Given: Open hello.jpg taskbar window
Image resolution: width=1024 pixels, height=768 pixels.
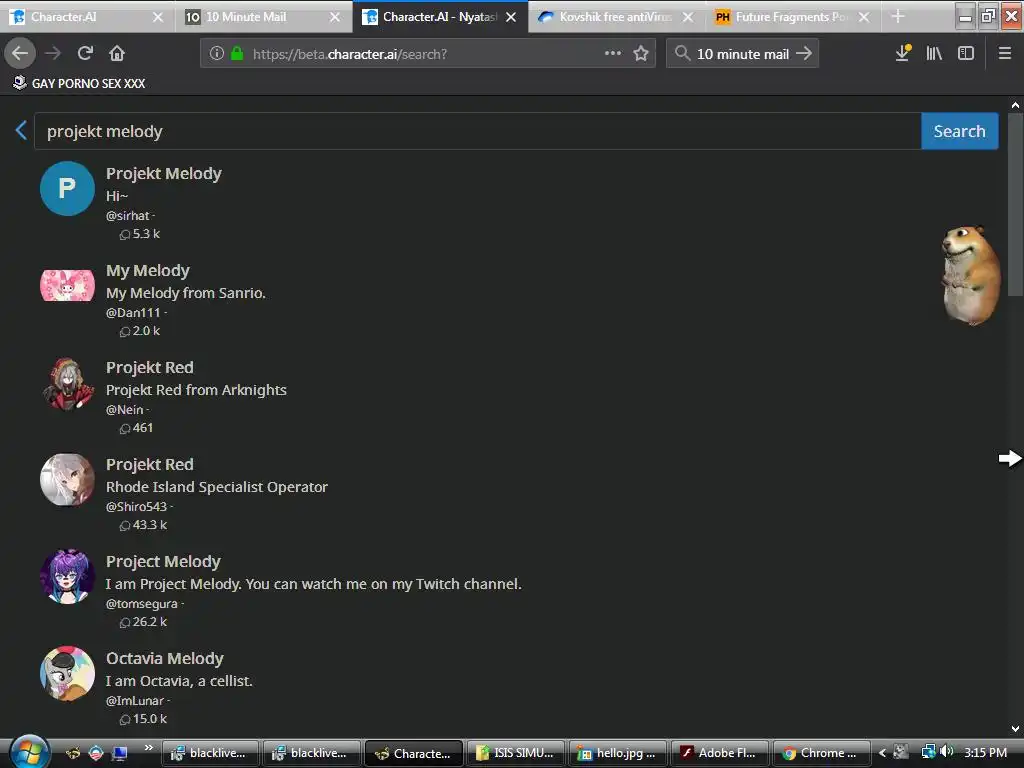Looking at the screenshot, I should pyautogui.click(x=617, y=753).
